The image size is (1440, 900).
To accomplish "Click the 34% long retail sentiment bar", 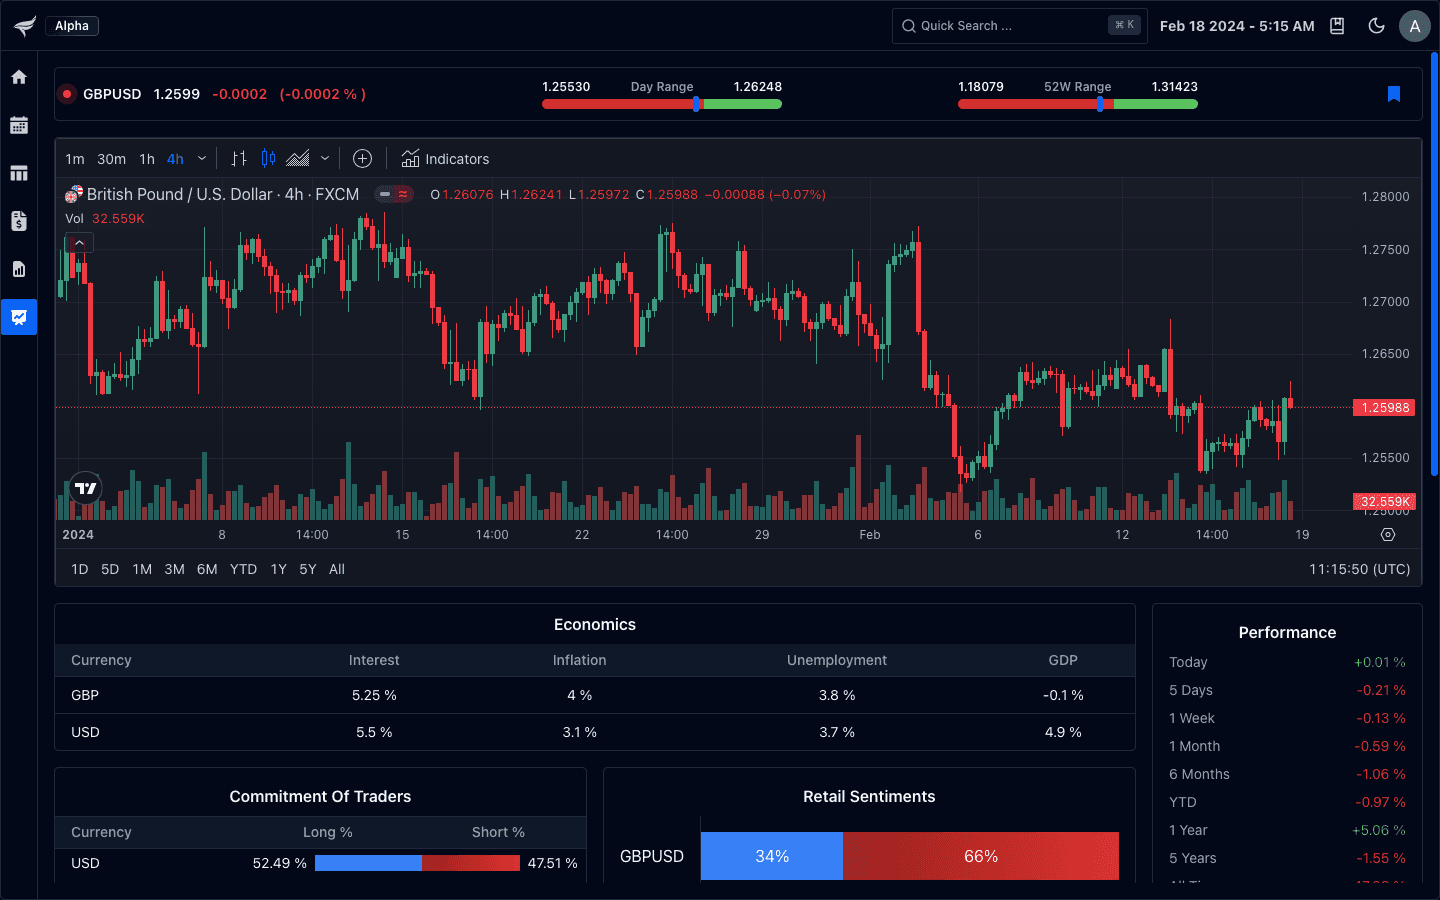I will tap(772, 856).
